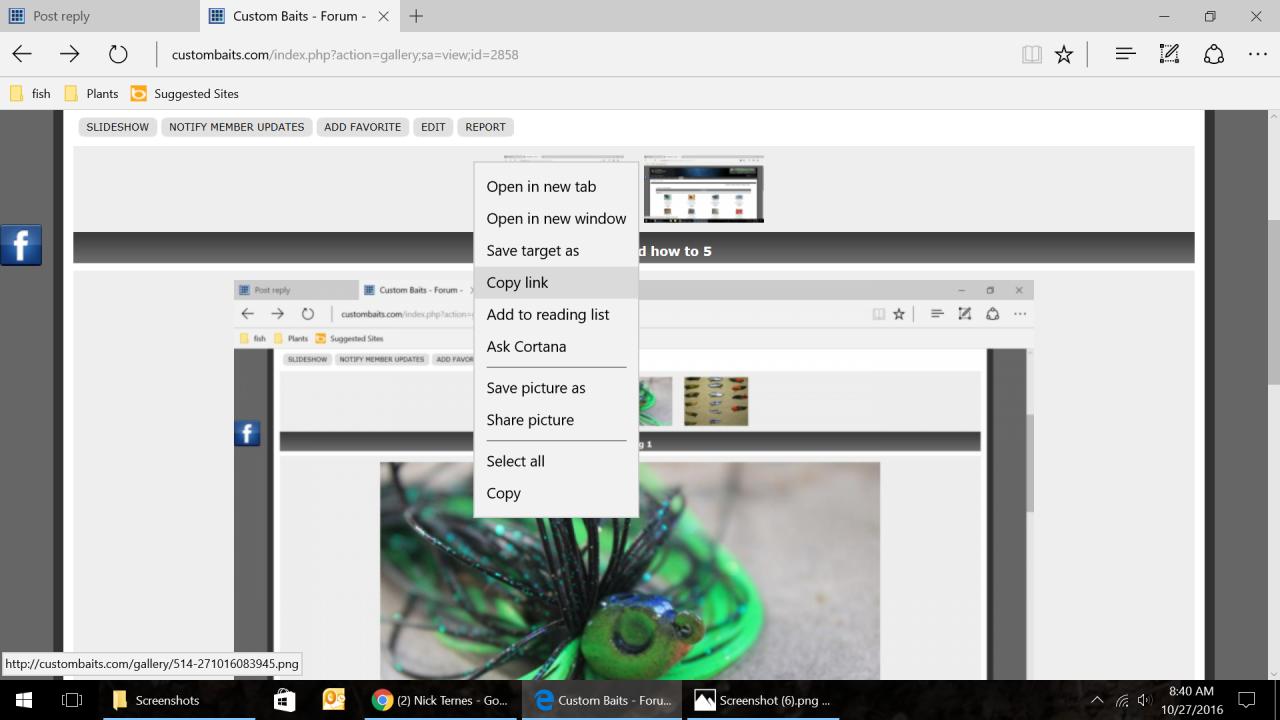Image resolution: width=1280 pixels, height=720 pixels.
Task: Show hidden system tray icons
Action: 1096,700
